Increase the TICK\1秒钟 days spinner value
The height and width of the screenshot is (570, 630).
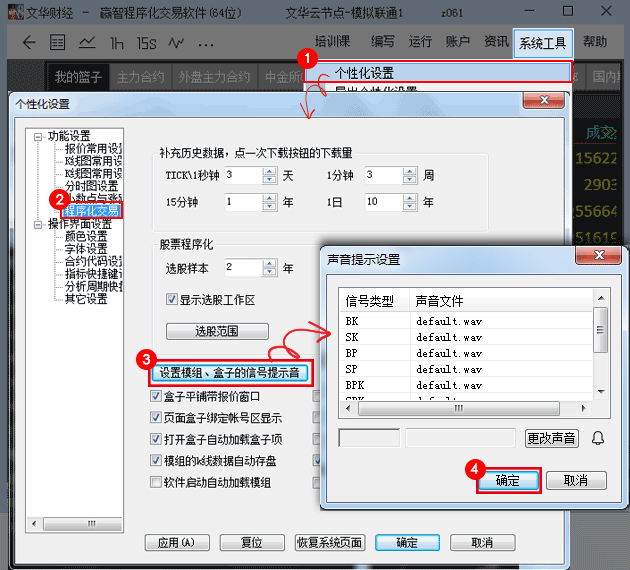coord(269,170)
